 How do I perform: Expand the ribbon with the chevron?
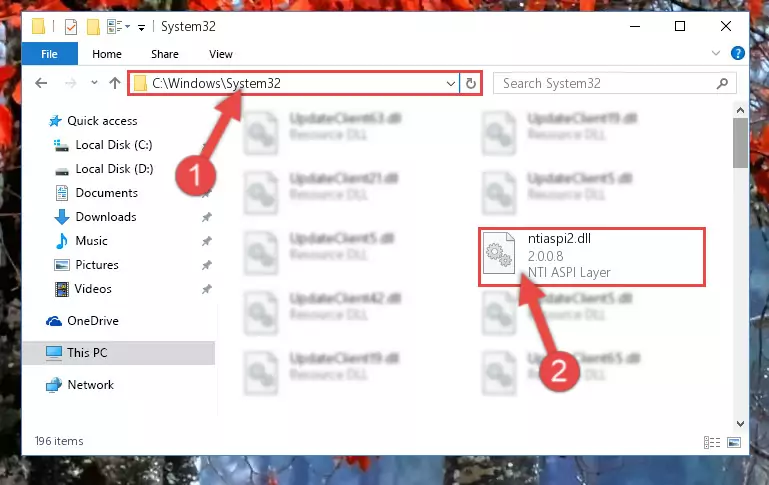point(716,53)
